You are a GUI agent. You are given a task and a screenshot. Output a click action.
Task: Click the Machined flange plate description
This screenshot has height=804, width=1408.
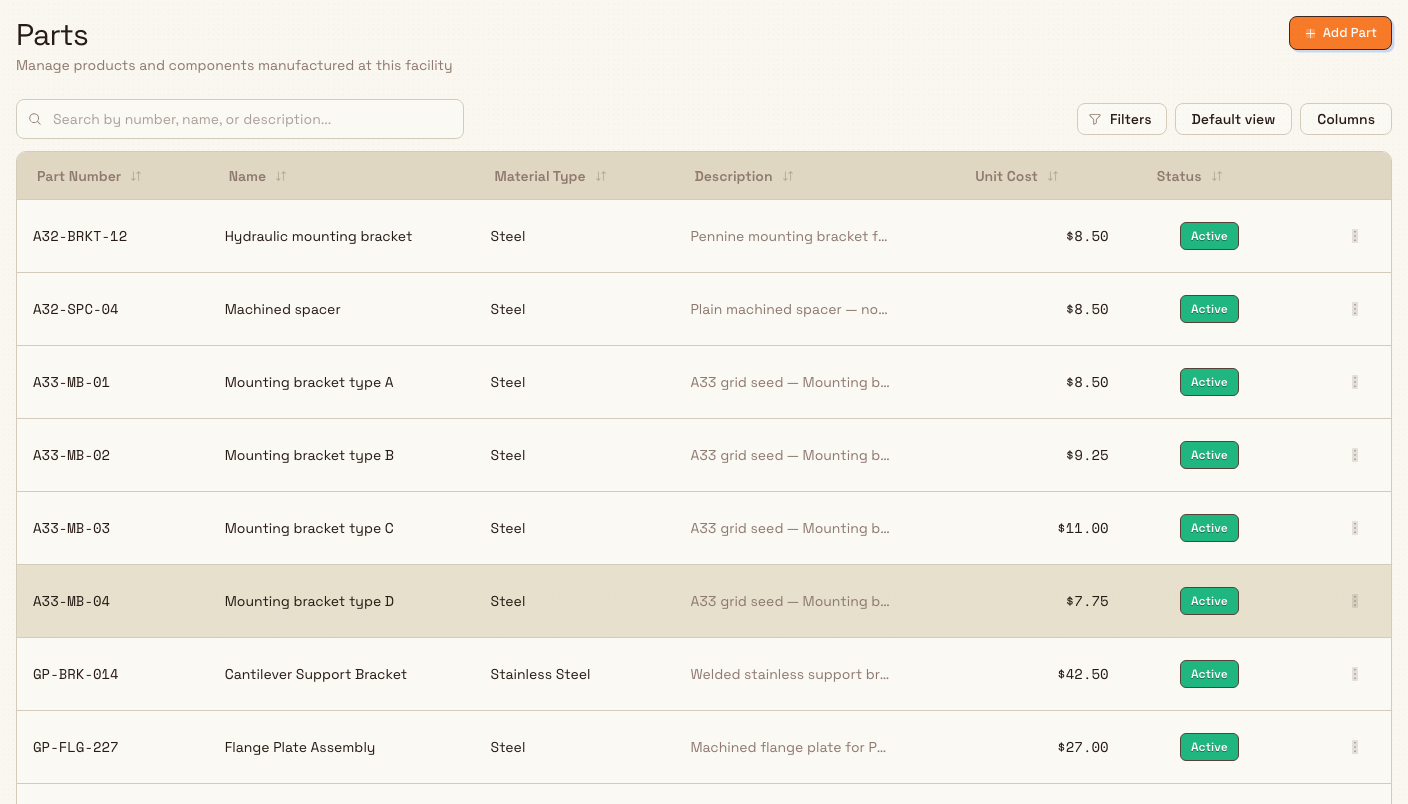click(x=789, y=747)
